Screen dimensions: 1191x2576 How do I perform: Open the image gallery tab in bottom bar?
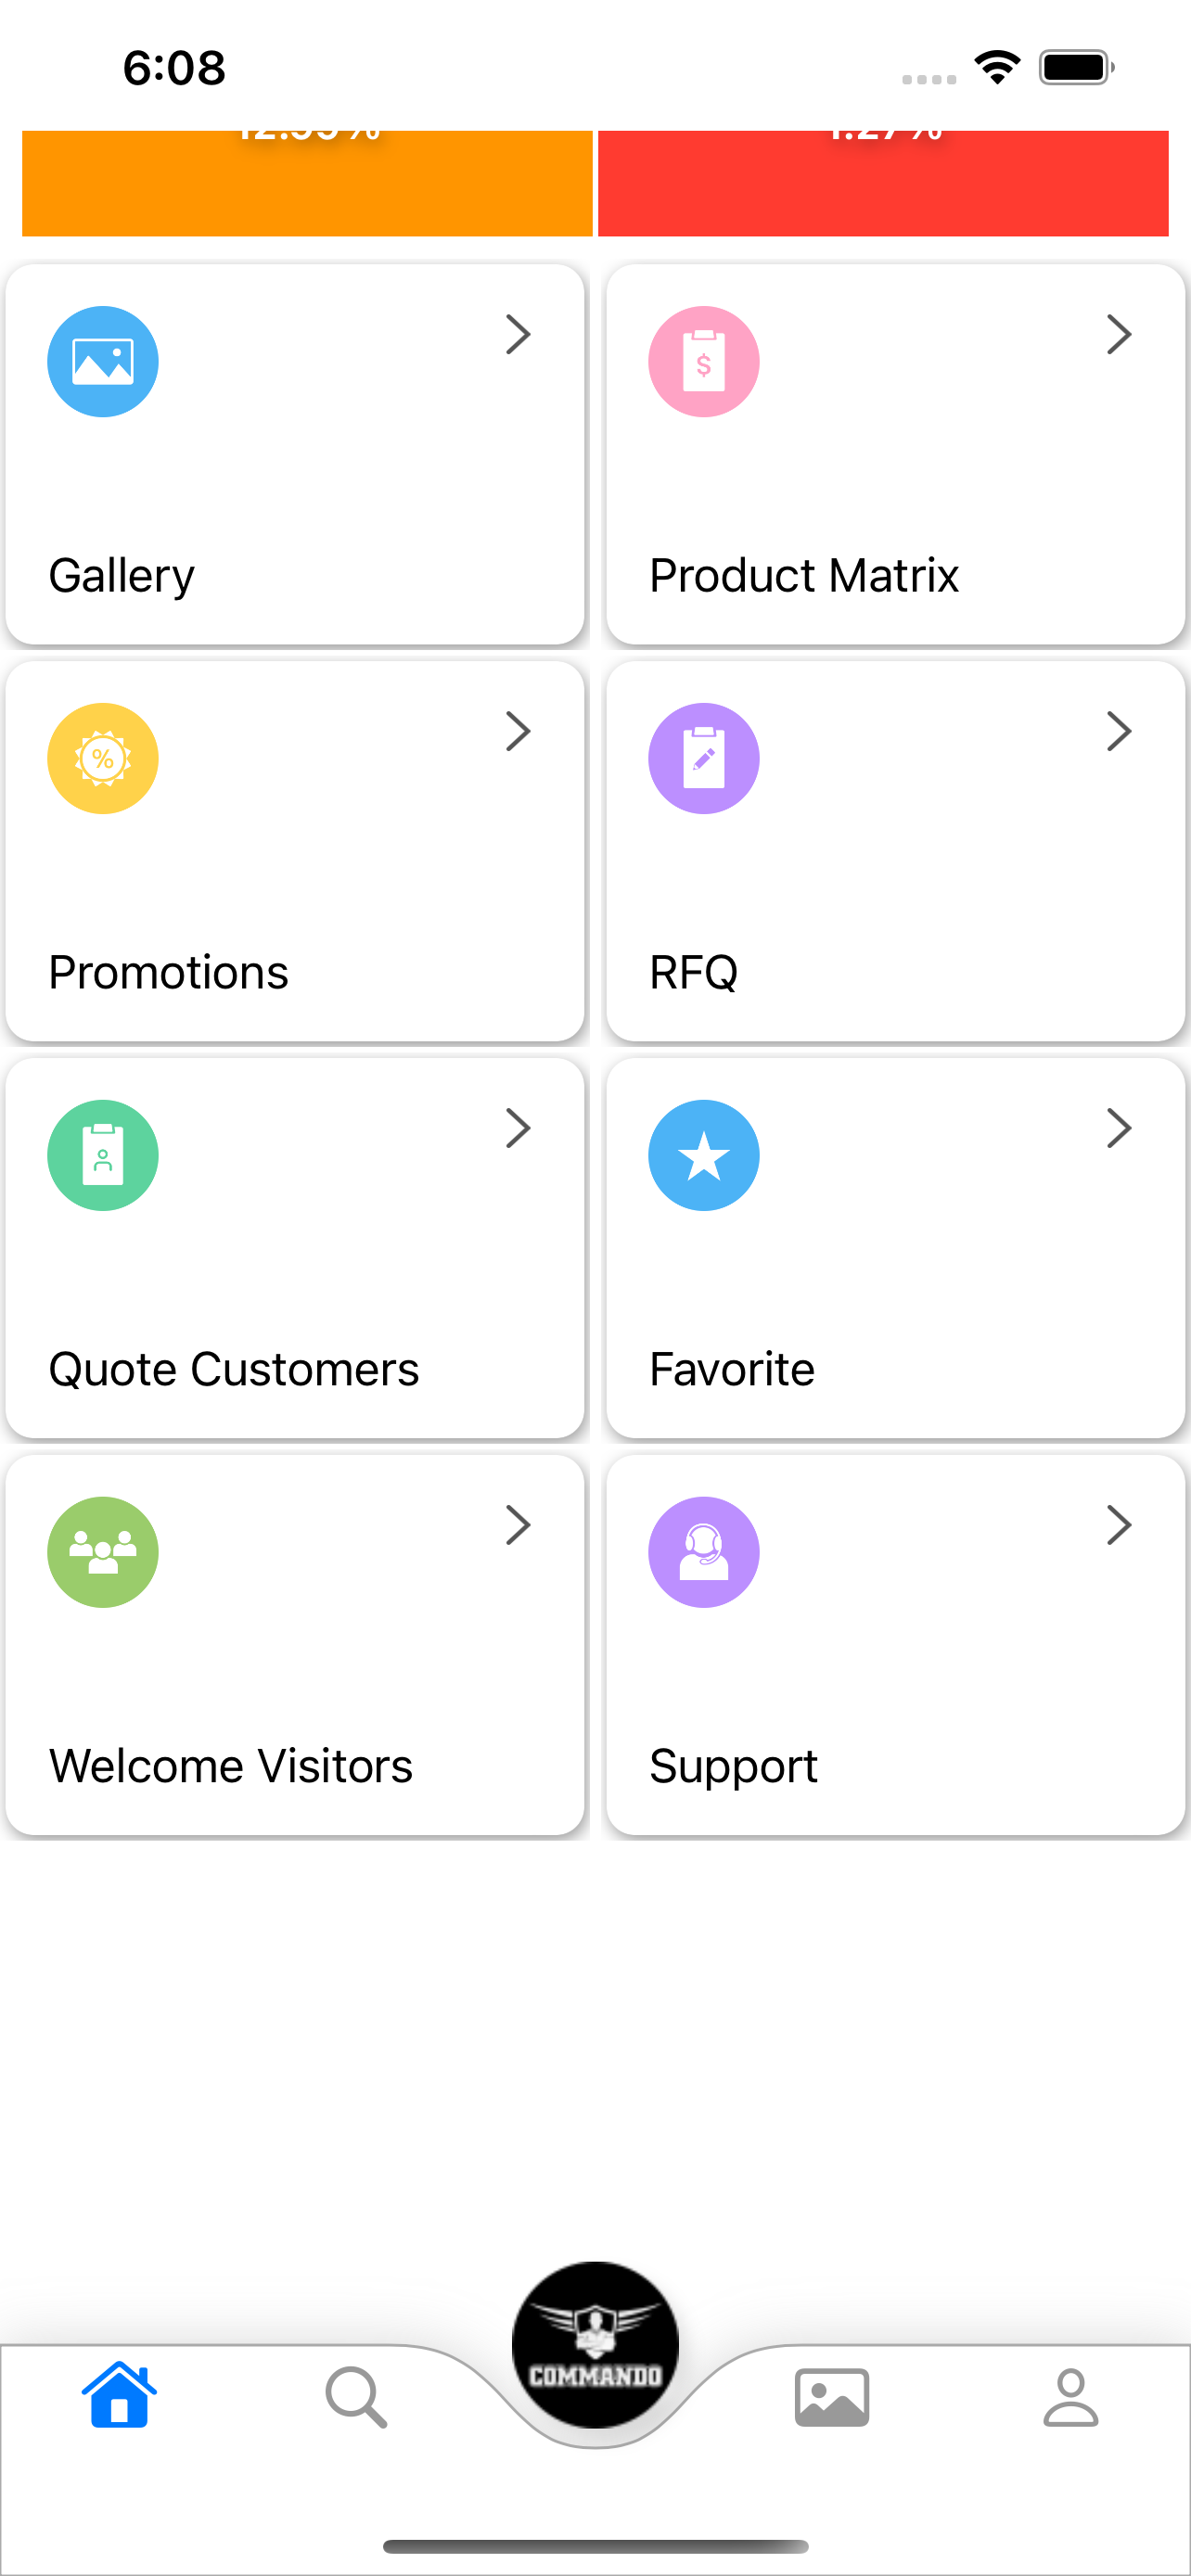(x=832, y=2397)
